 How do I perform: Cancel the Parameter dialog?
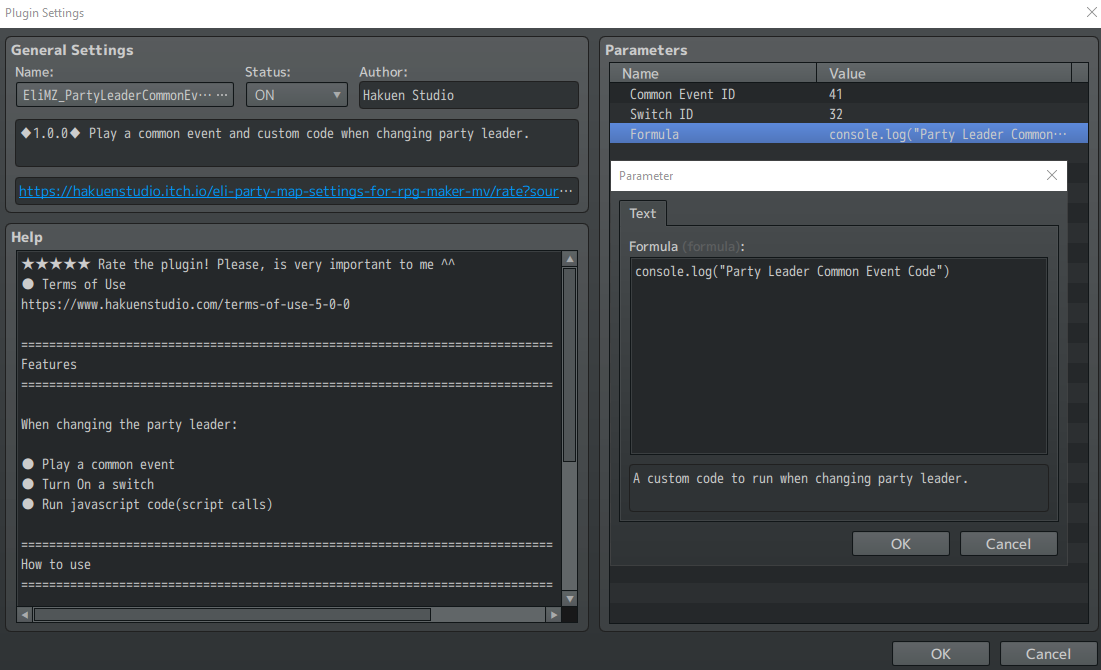click(x=1008, y=544)
